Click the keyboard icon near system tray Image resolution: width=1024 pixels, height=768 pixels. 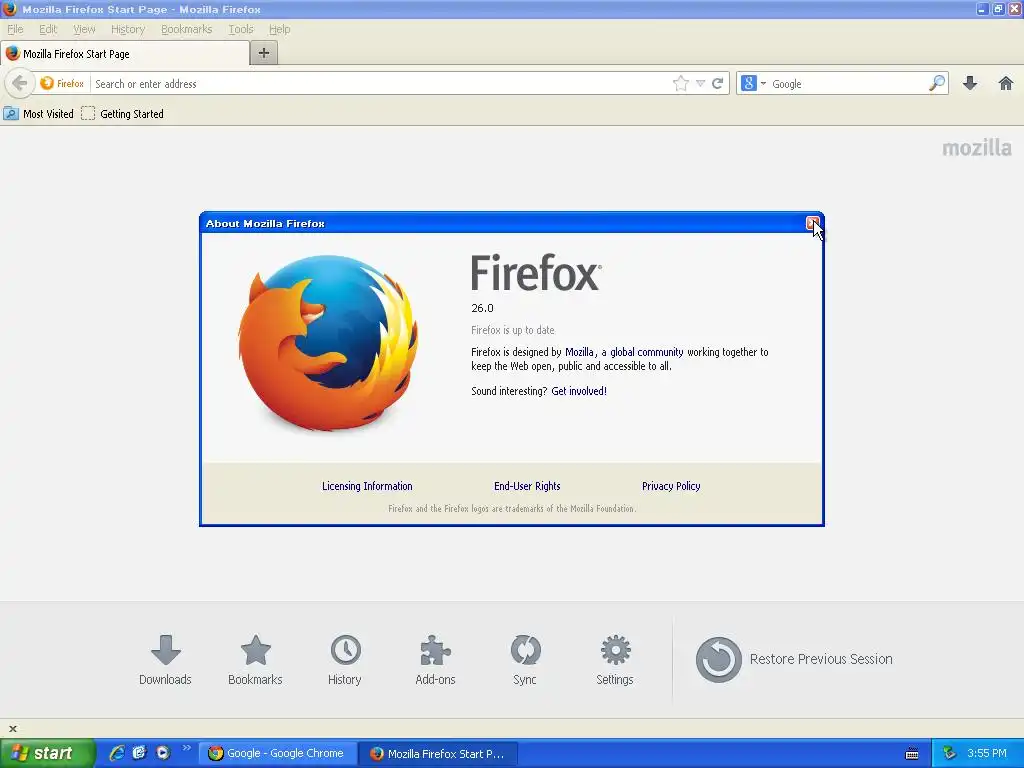(912, 754)
